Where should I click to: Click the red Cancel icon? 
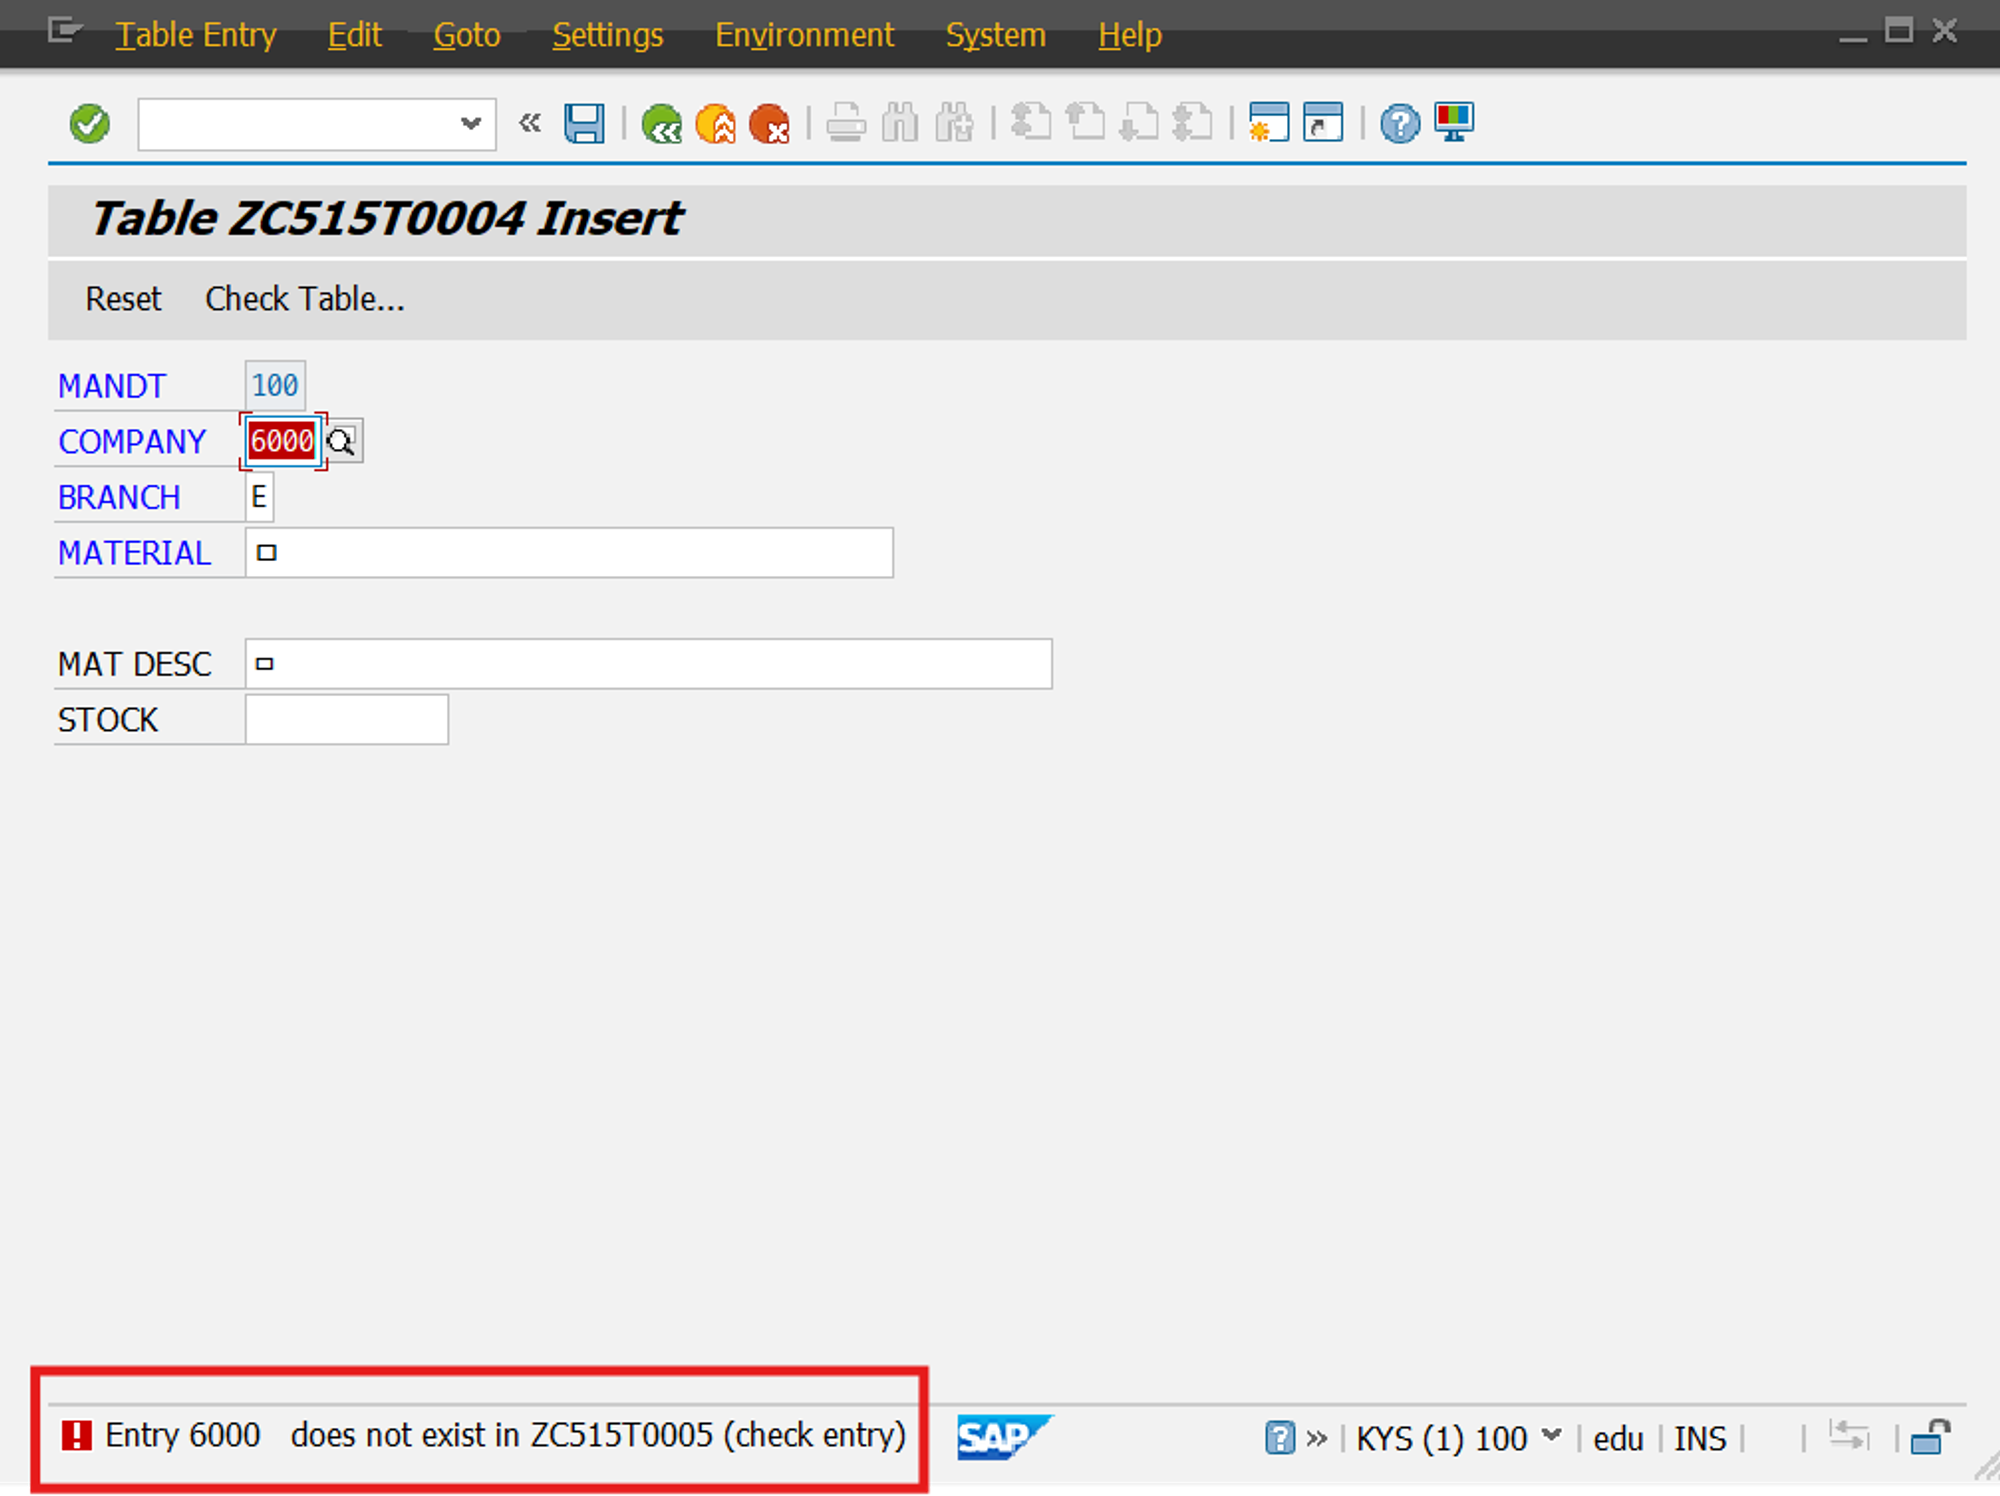[769, 124]
